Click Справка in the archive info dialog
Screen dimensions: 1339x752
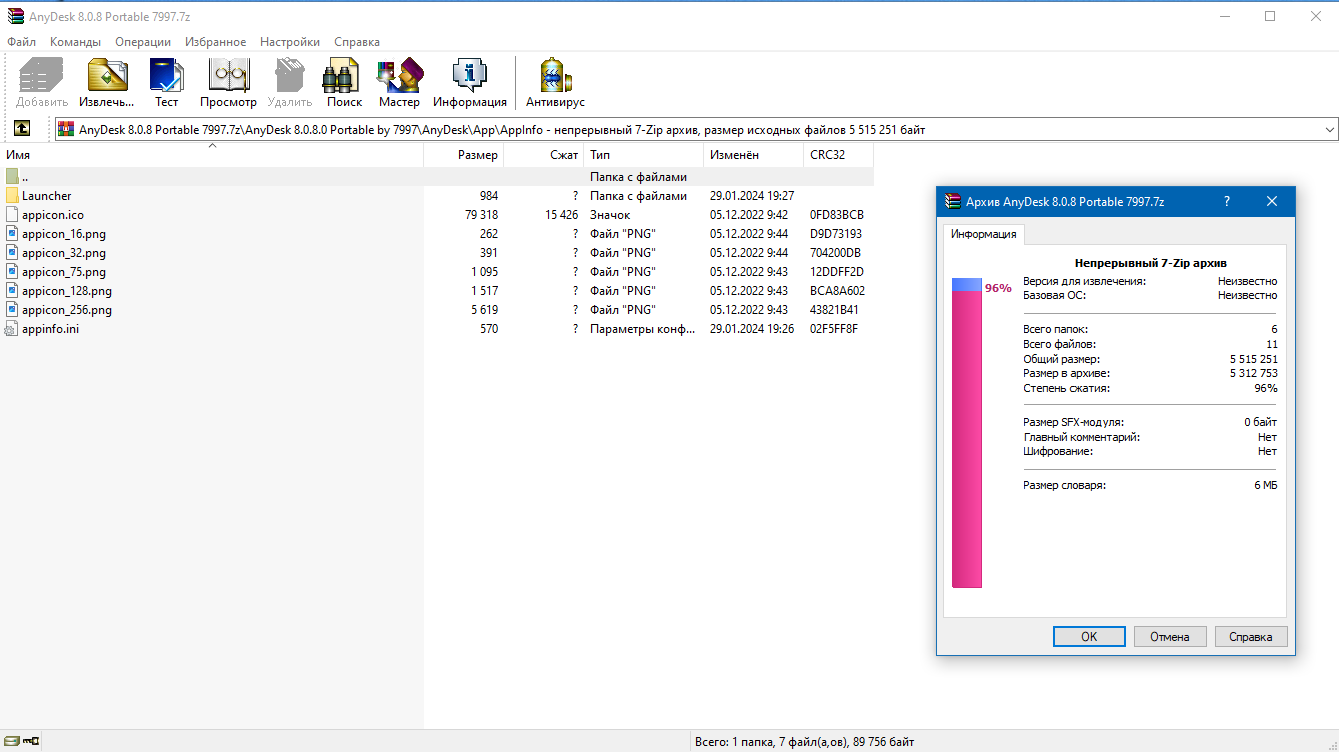[x=1250, y=636]
